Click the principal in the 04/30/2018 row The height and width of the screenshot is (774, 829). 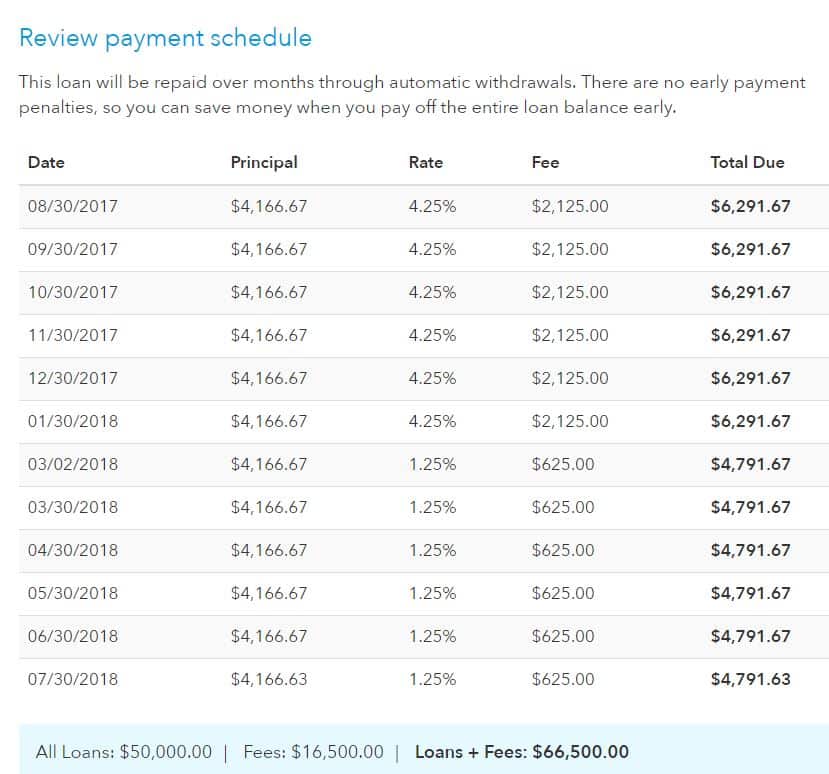tap(269, 550)
